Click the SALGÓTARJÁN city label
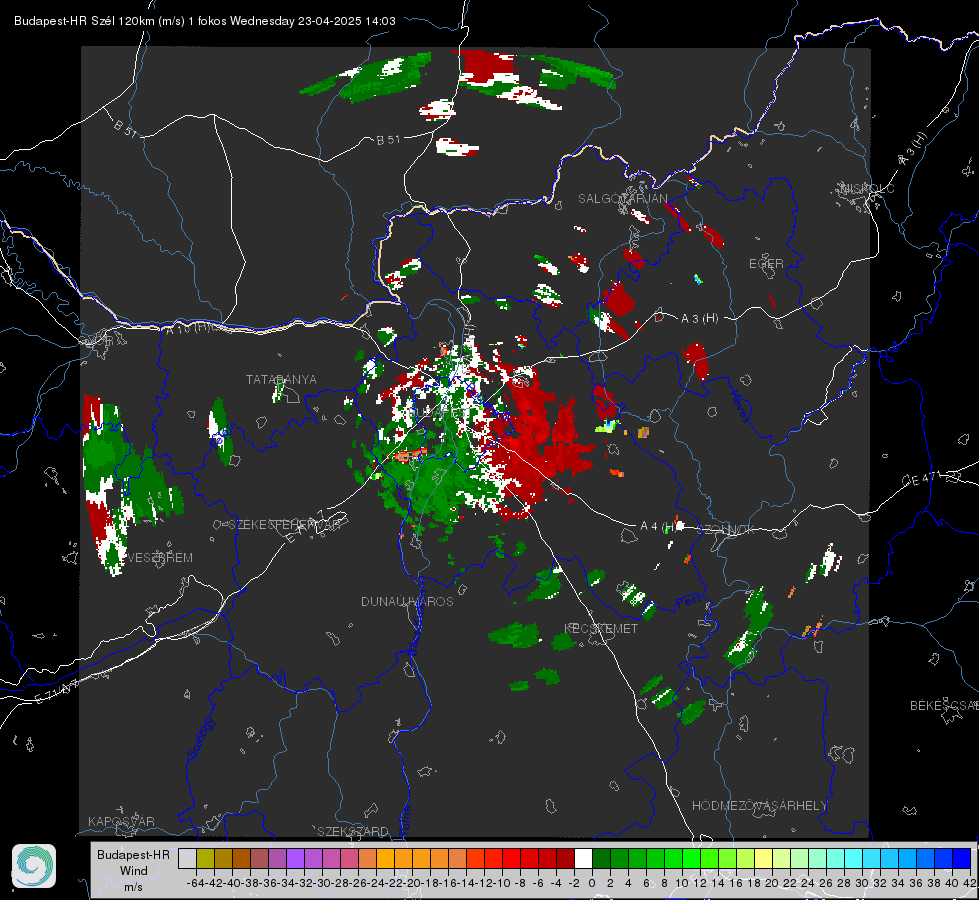 622,199
